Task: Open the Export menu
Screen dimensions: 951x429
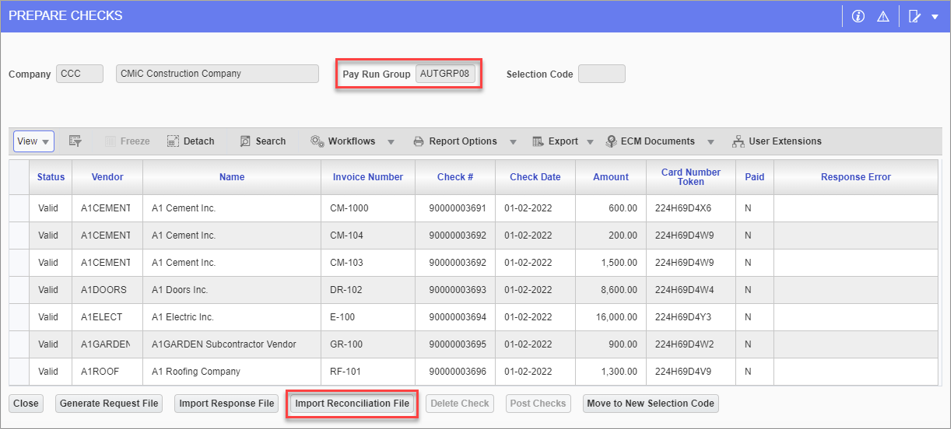Action: pos(556,141)
